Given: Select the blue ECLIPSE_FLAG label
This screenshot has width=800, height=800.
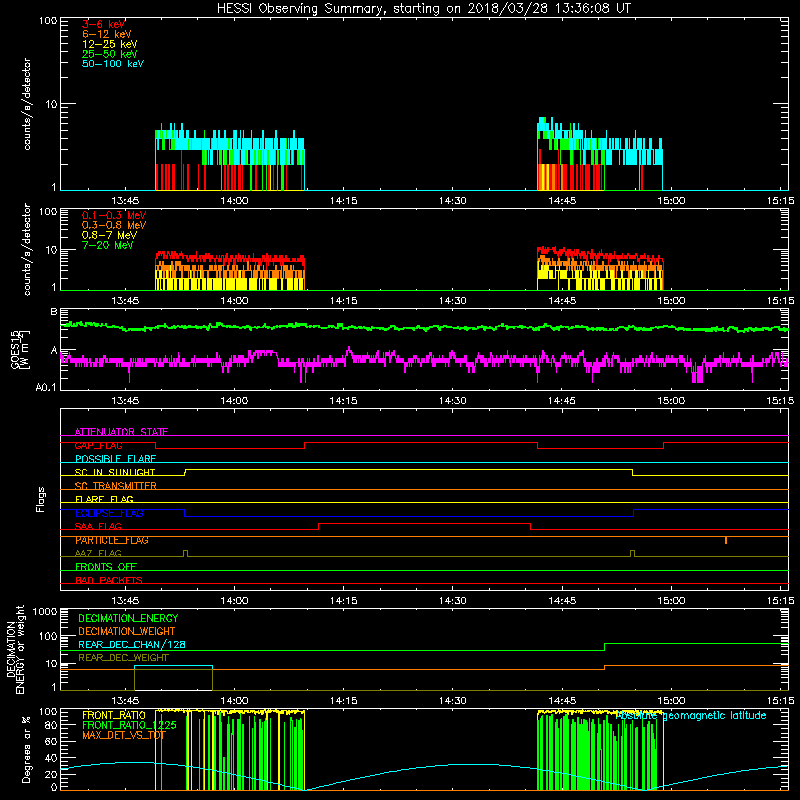Looking at the screenshot, I should click(x=109, y=513).
